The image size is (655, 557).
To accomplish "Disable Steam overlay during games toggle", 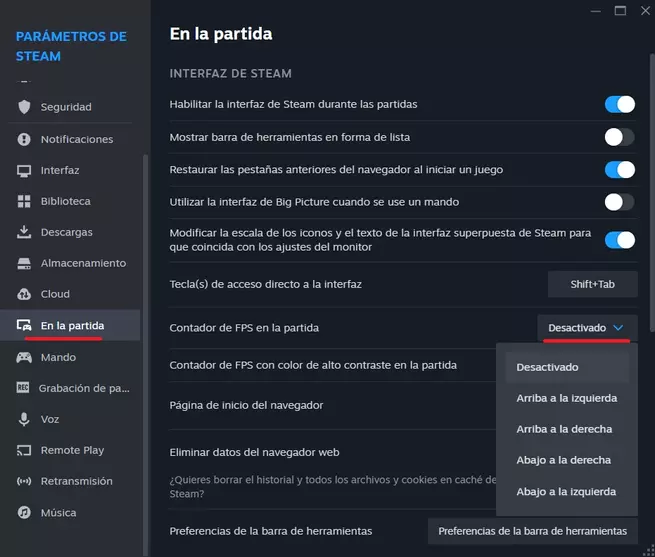I will click(x=620, y=104).
